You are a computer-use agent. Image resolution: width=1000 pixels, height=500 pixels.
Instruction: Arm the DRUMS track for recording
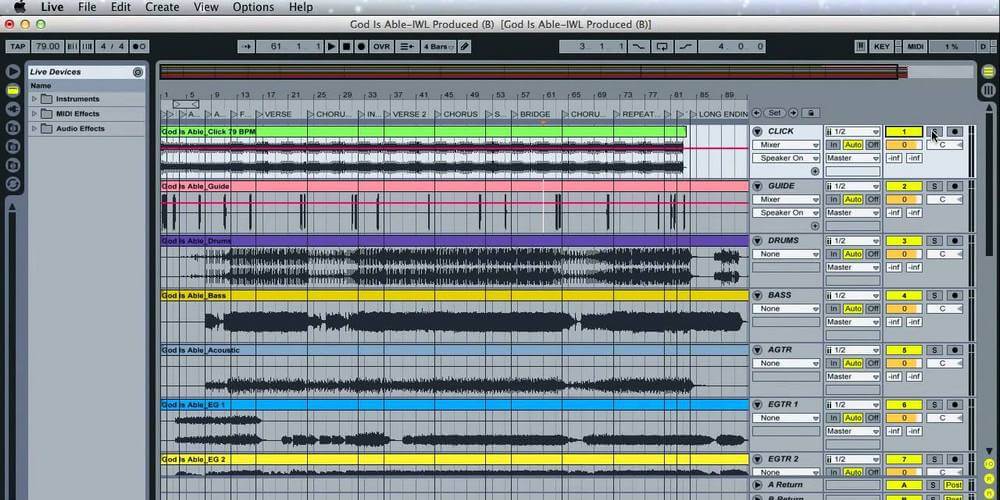[x=955, y=241]
